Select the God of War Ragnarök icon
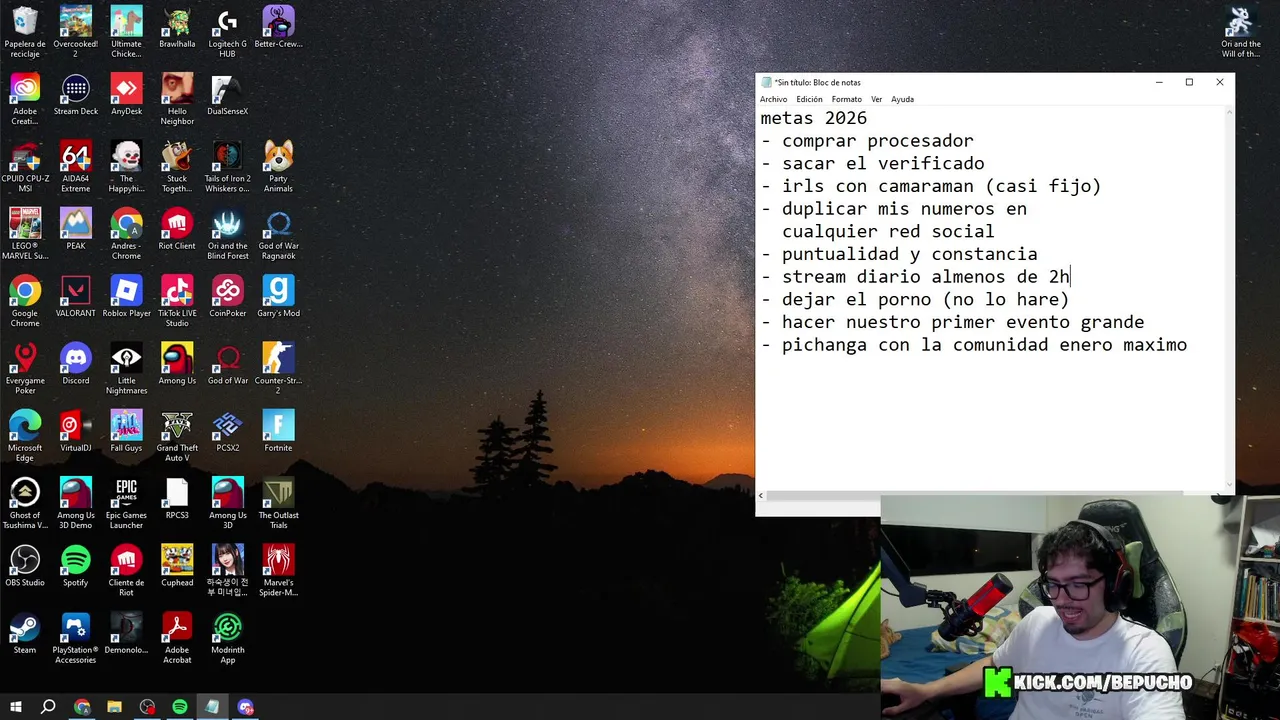 pos(278,234)
